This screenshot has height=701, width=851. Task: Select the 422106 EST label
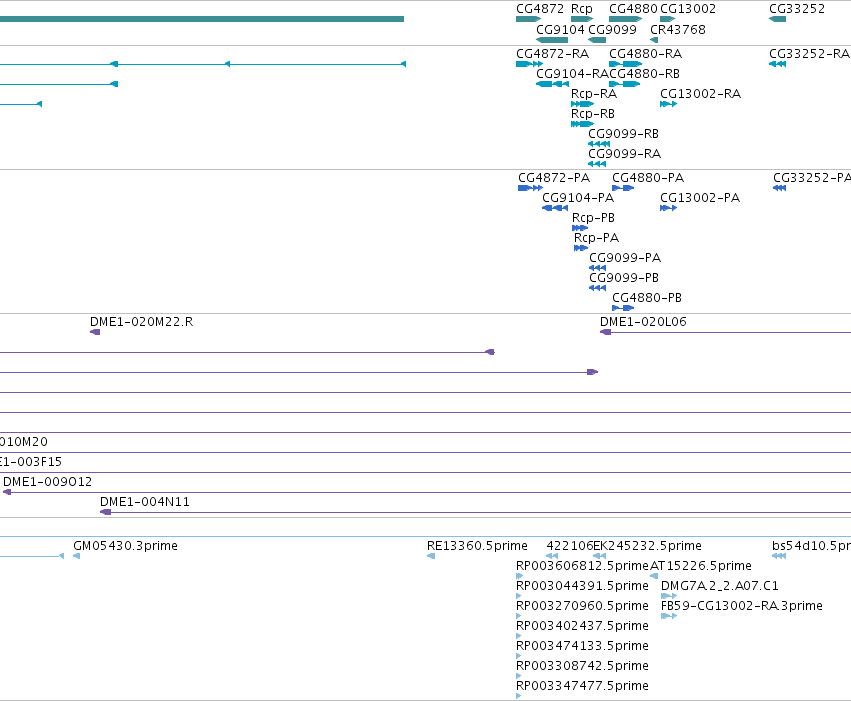tap(569, 546)
